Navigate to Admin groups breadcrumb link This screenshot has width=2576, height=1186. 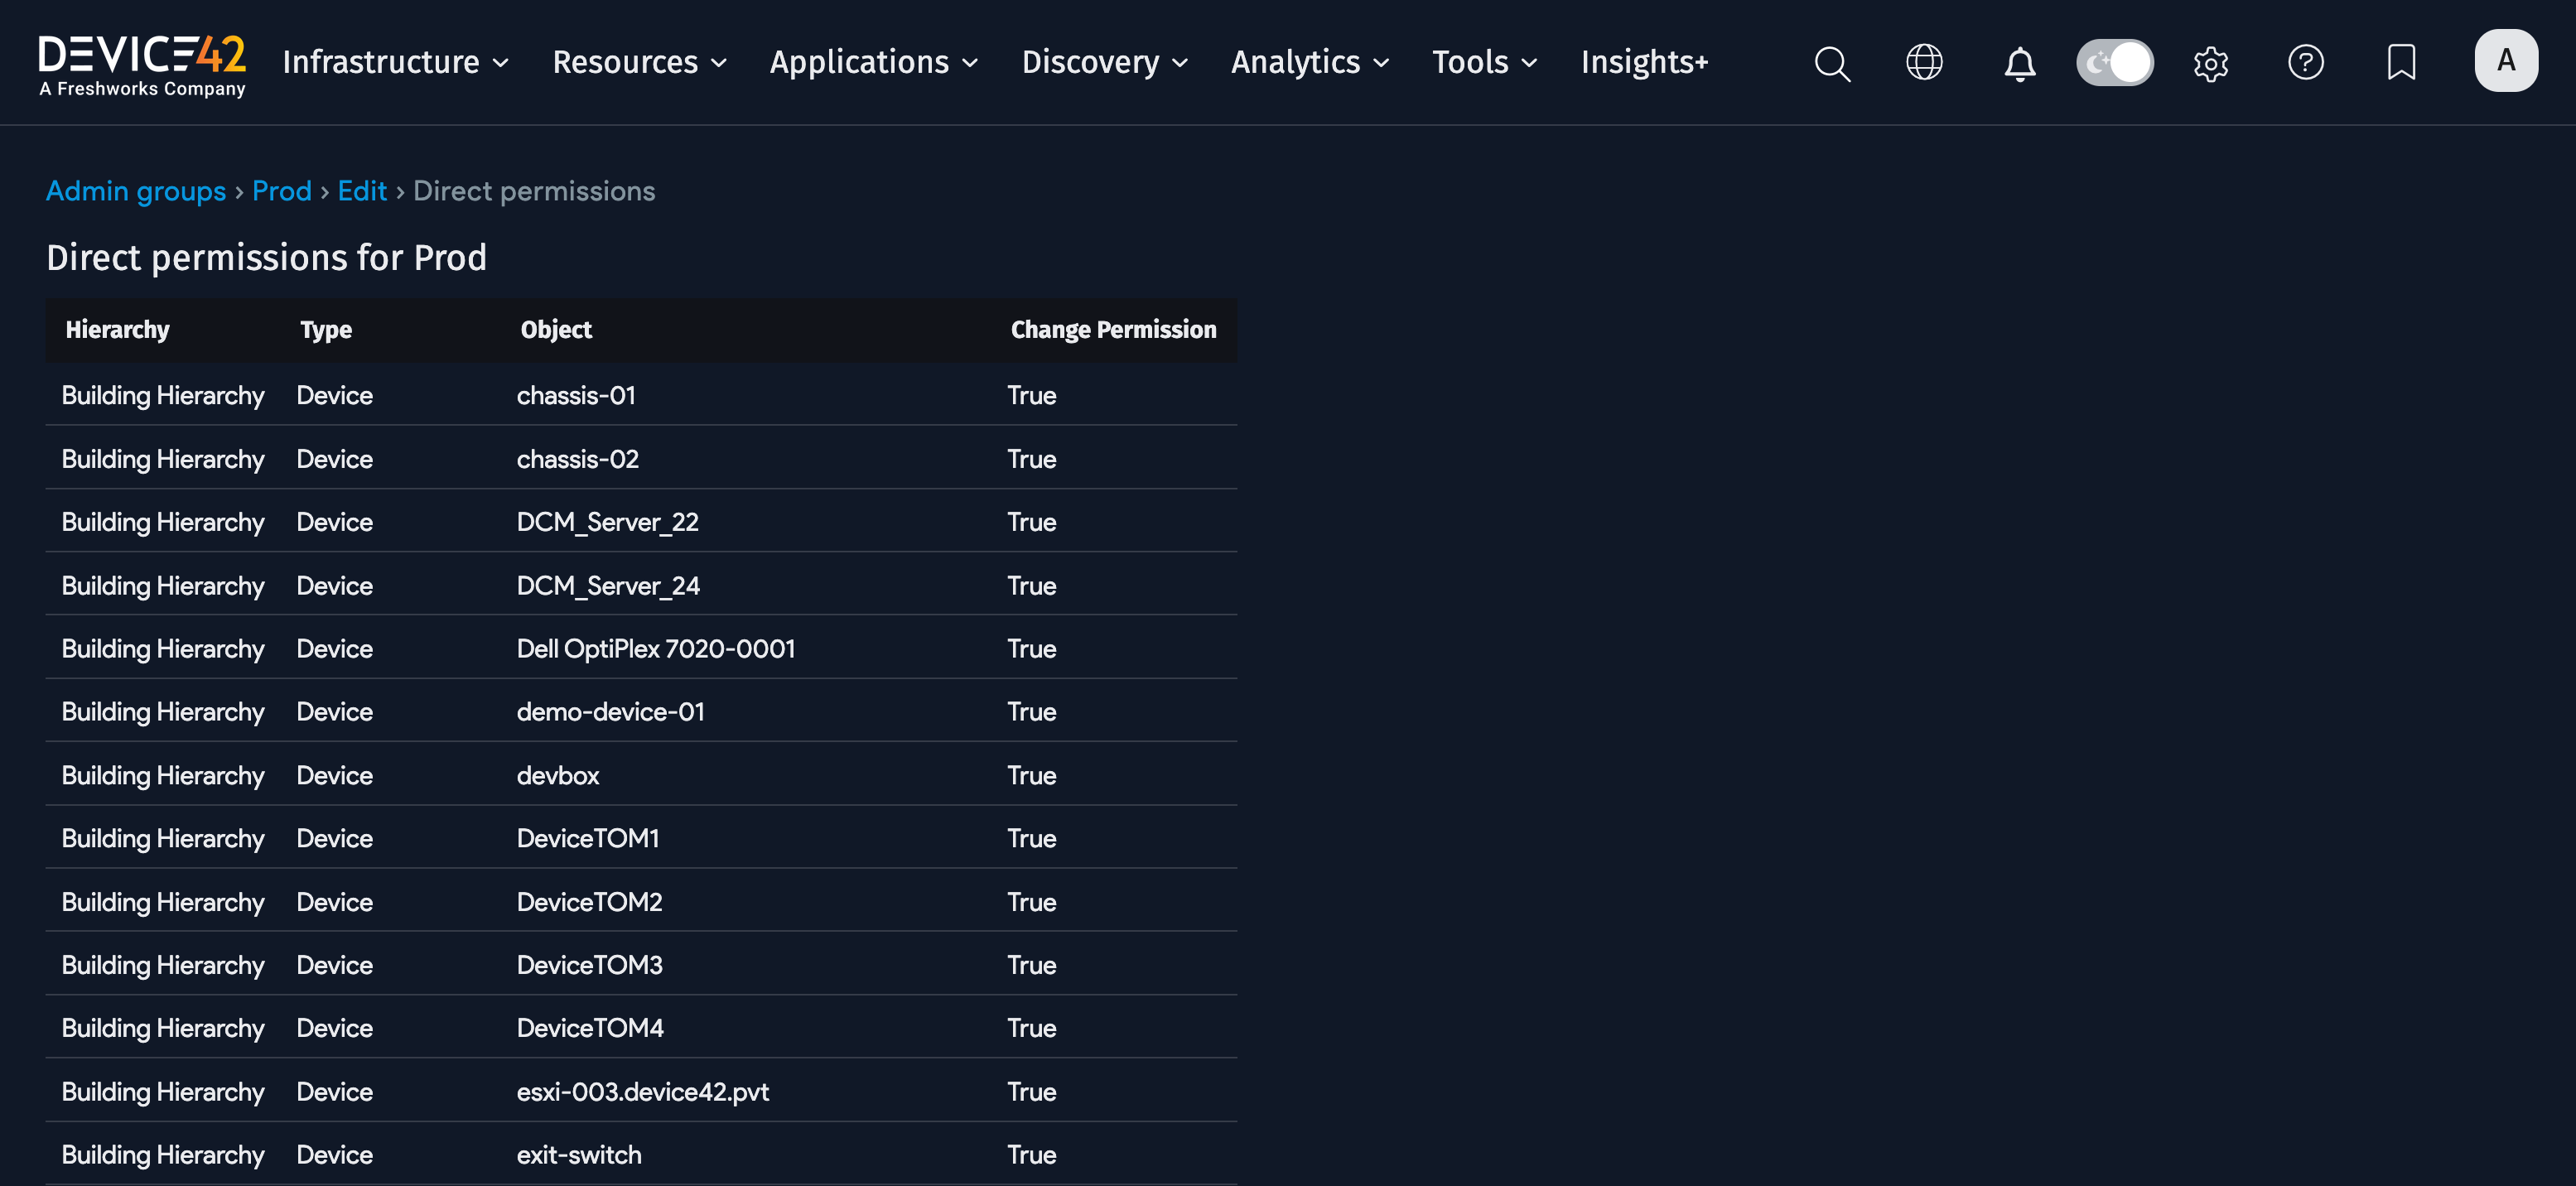[x=136, y=191]
